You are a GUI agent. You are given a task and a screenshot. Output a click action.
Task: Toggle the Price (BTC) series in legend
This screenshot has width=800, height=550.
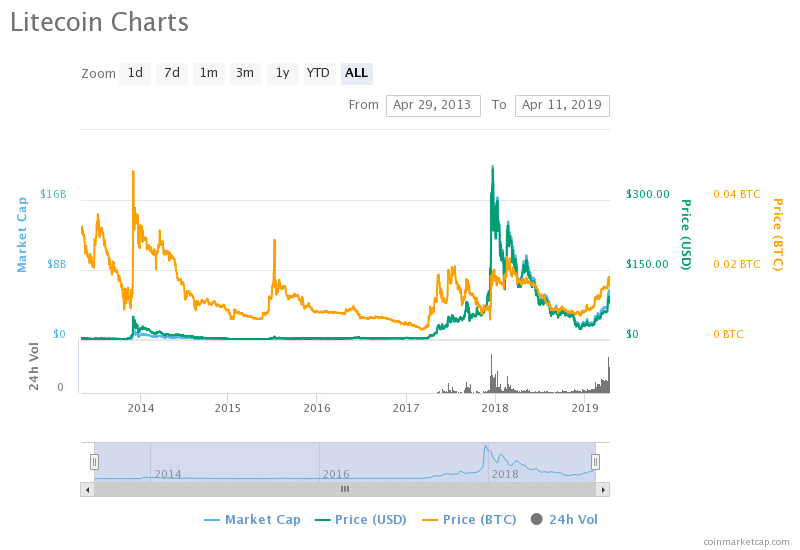[469, 519]
